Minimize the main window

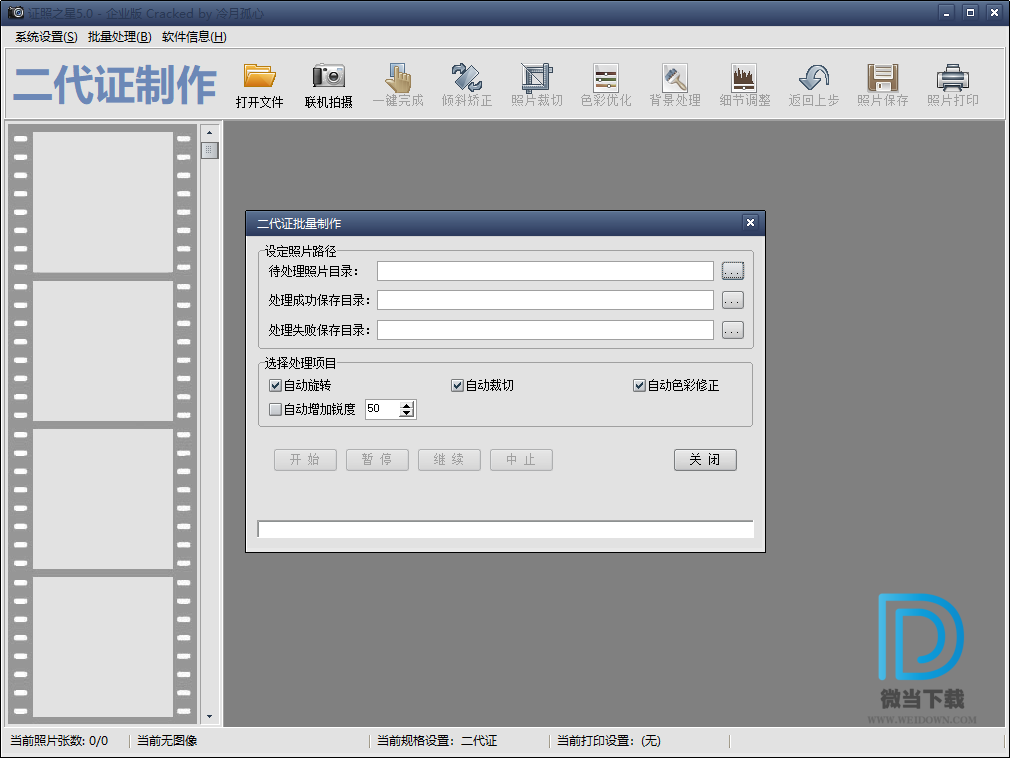(946, 12)
